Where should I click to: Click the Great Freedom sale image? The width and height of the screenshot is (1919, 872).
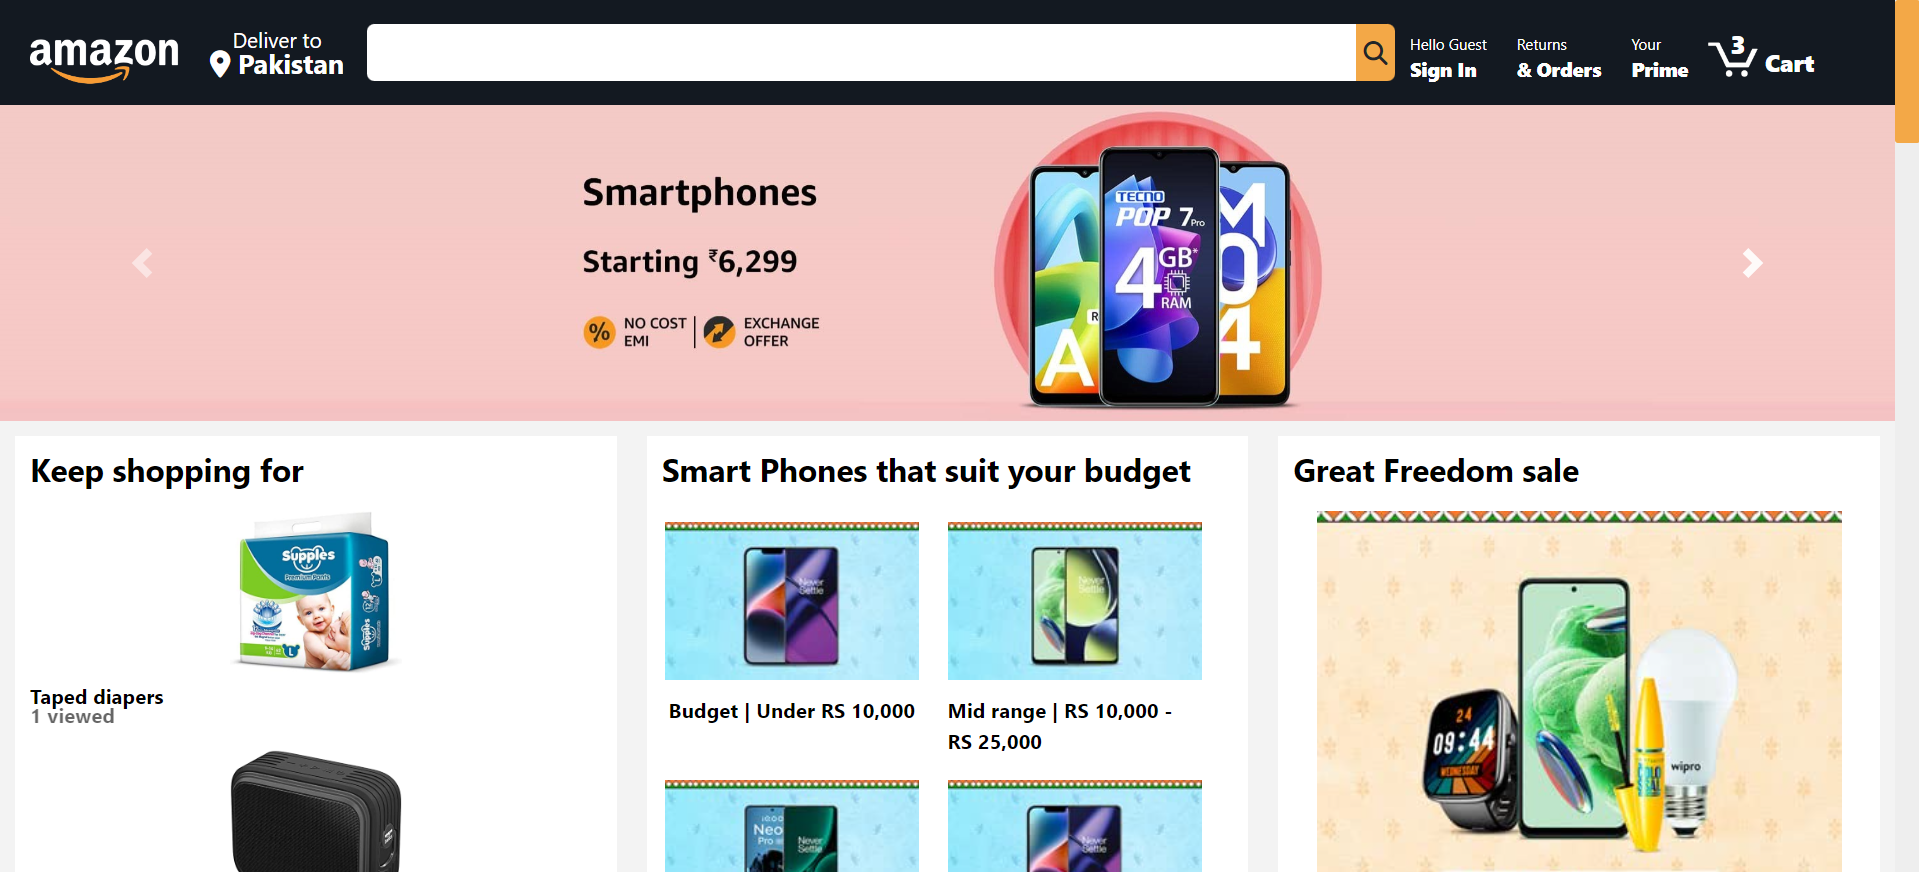point(1579,691)
